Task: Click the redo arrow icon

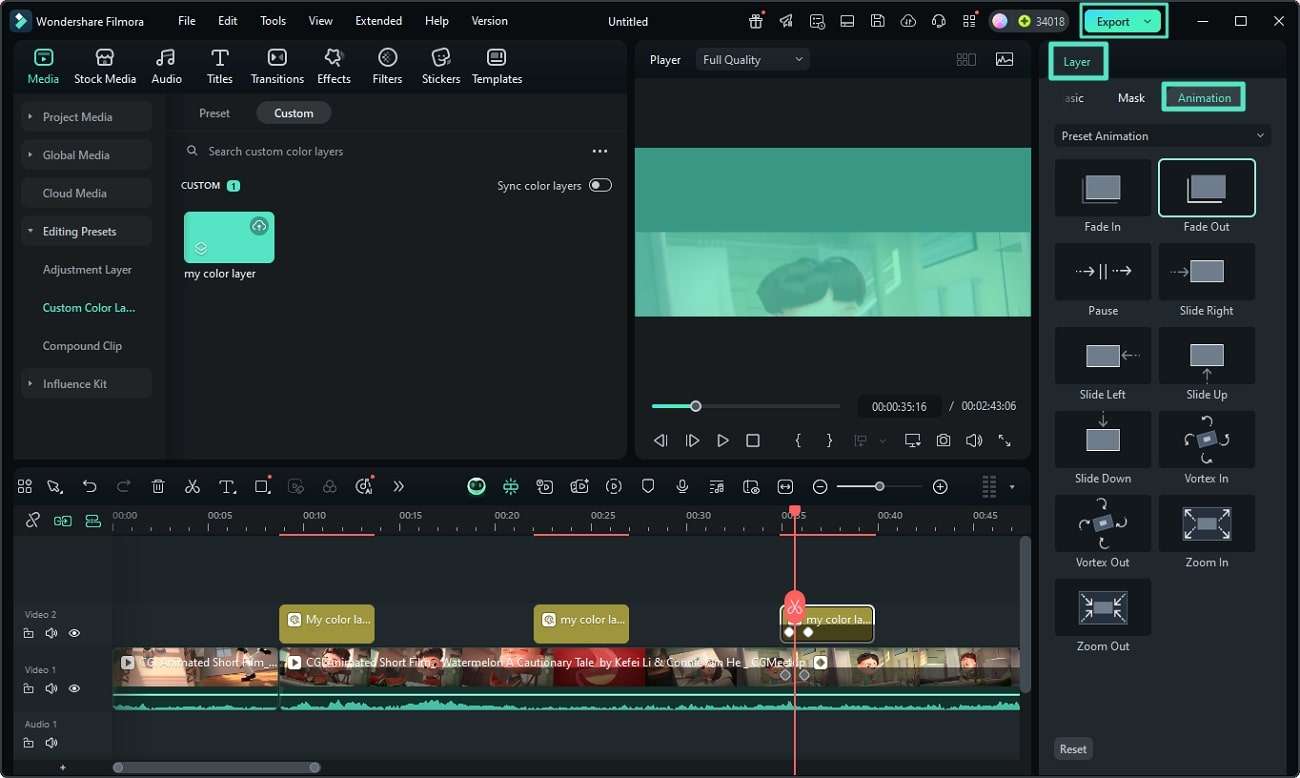Action: (124, 487)
